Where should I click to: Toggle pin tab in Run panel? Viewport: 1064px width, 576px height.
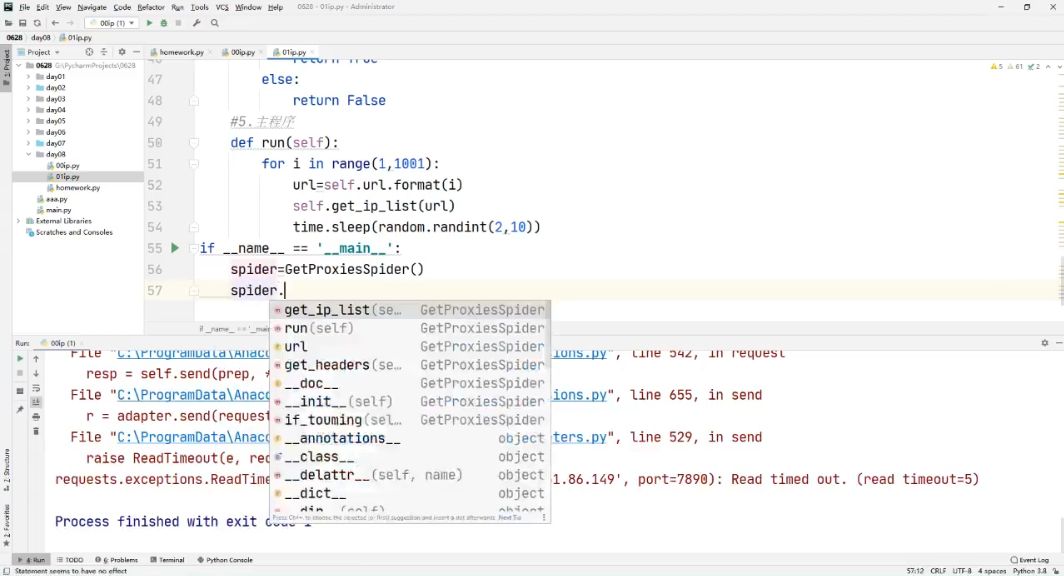point(19,409)
